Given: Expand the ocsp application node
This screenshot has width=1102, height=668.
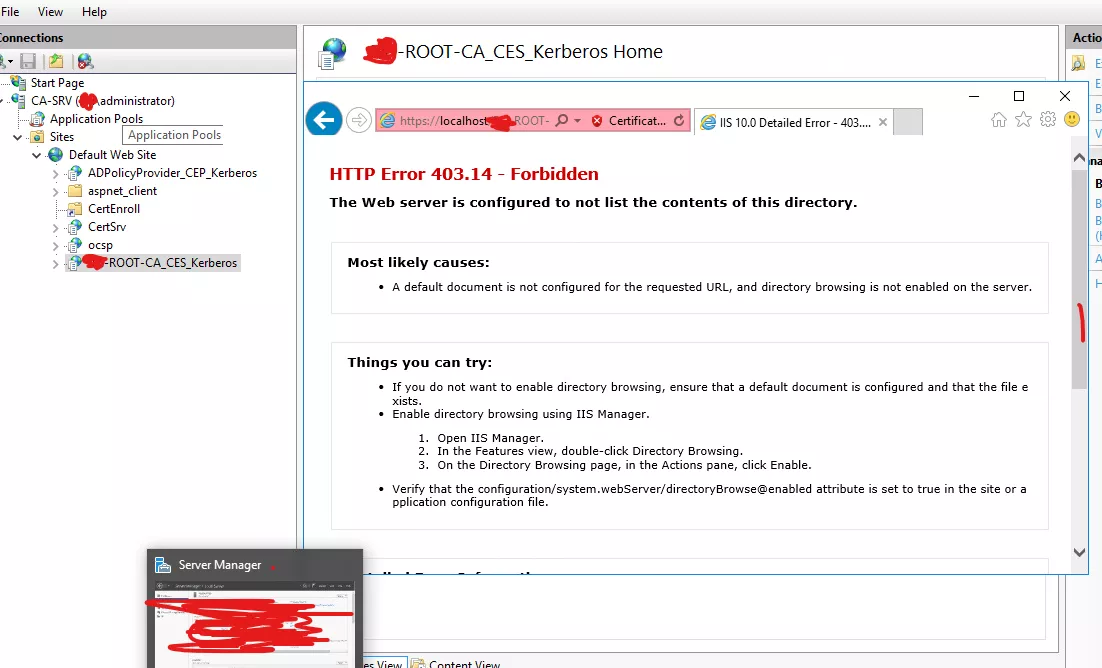Looking at the screenshot, I should (x=56, y=245).
